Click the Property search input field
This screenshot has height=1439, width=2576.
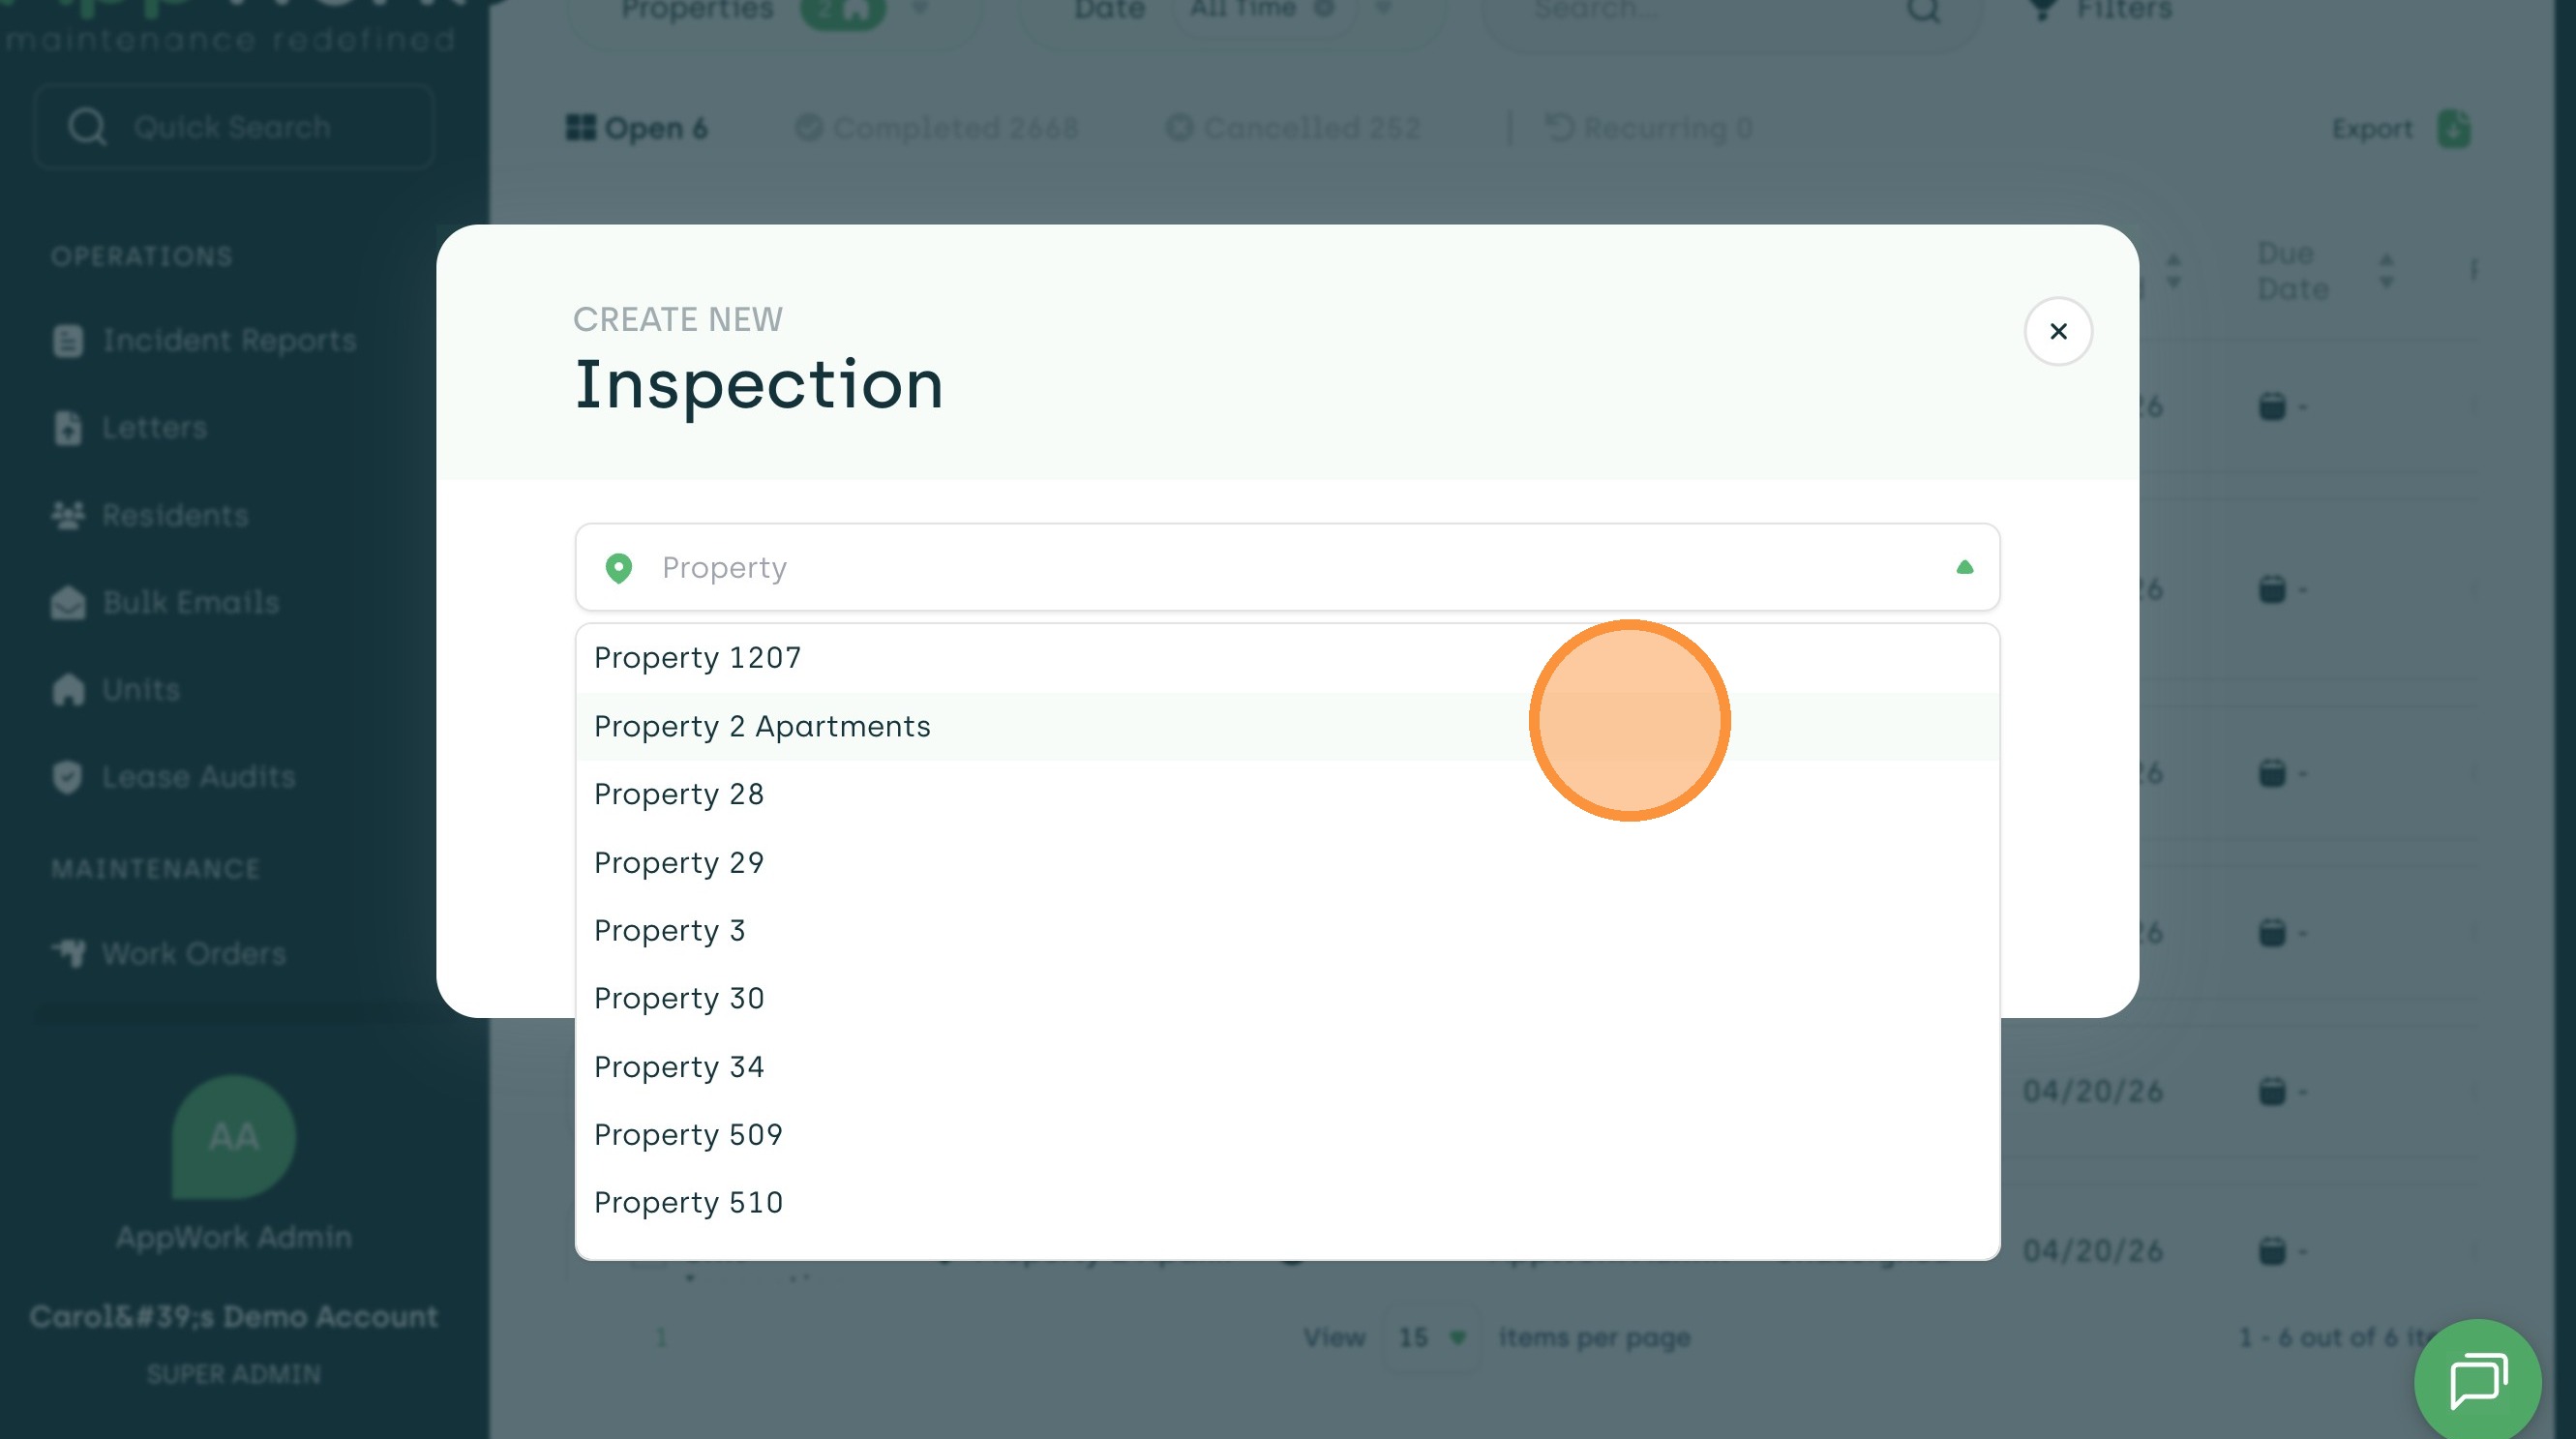coord(1280,567)
